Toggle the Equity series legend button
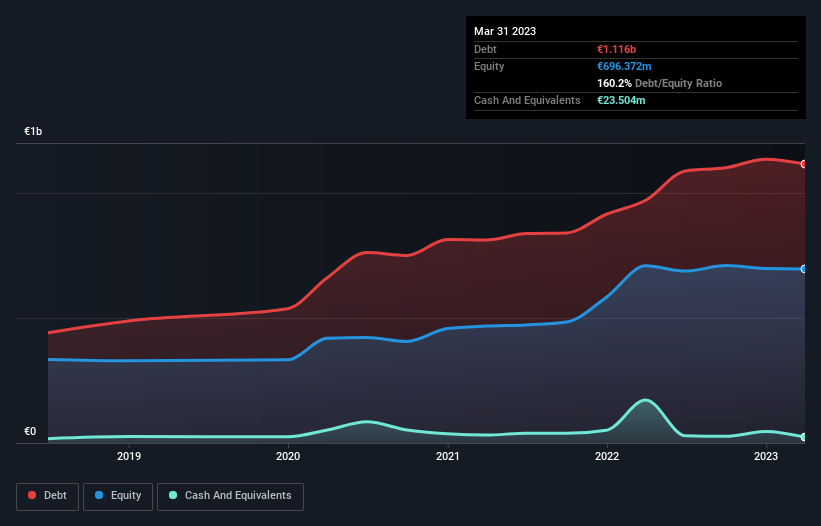 (118, 496)
